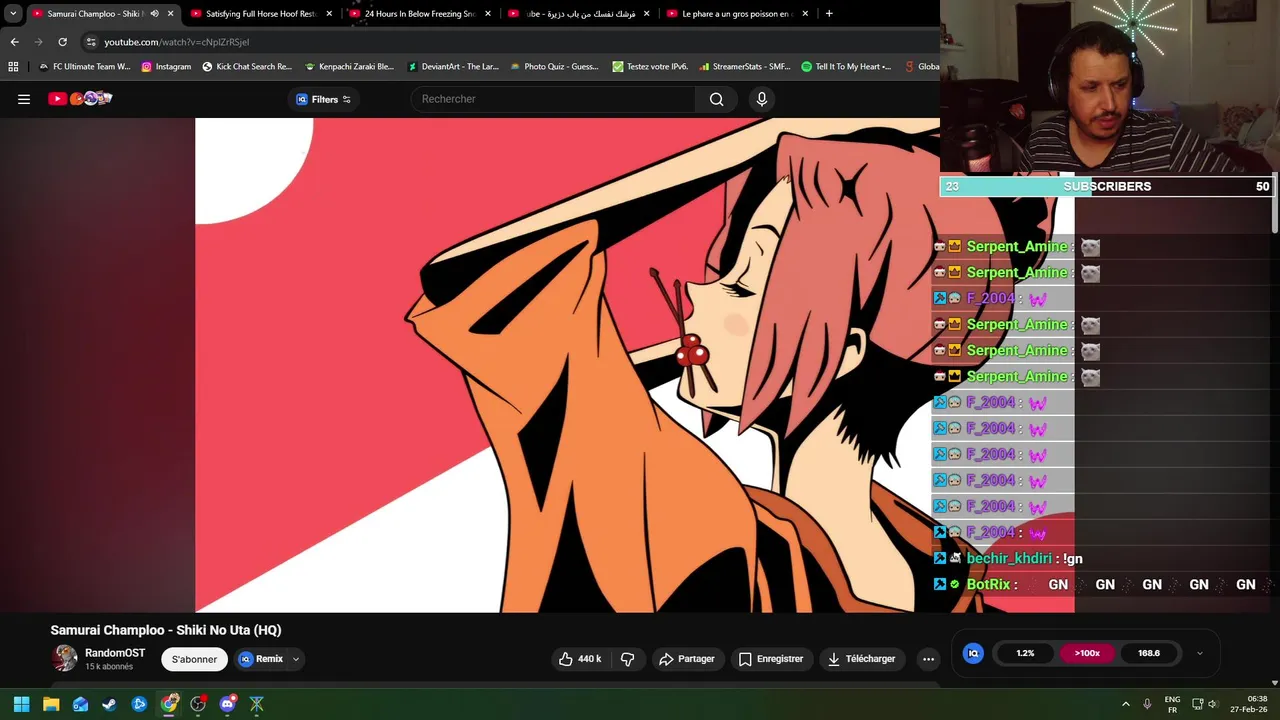Share the video via Partager
The height and width of the screenshot is (720, 1280).
[x=686, y=659]
